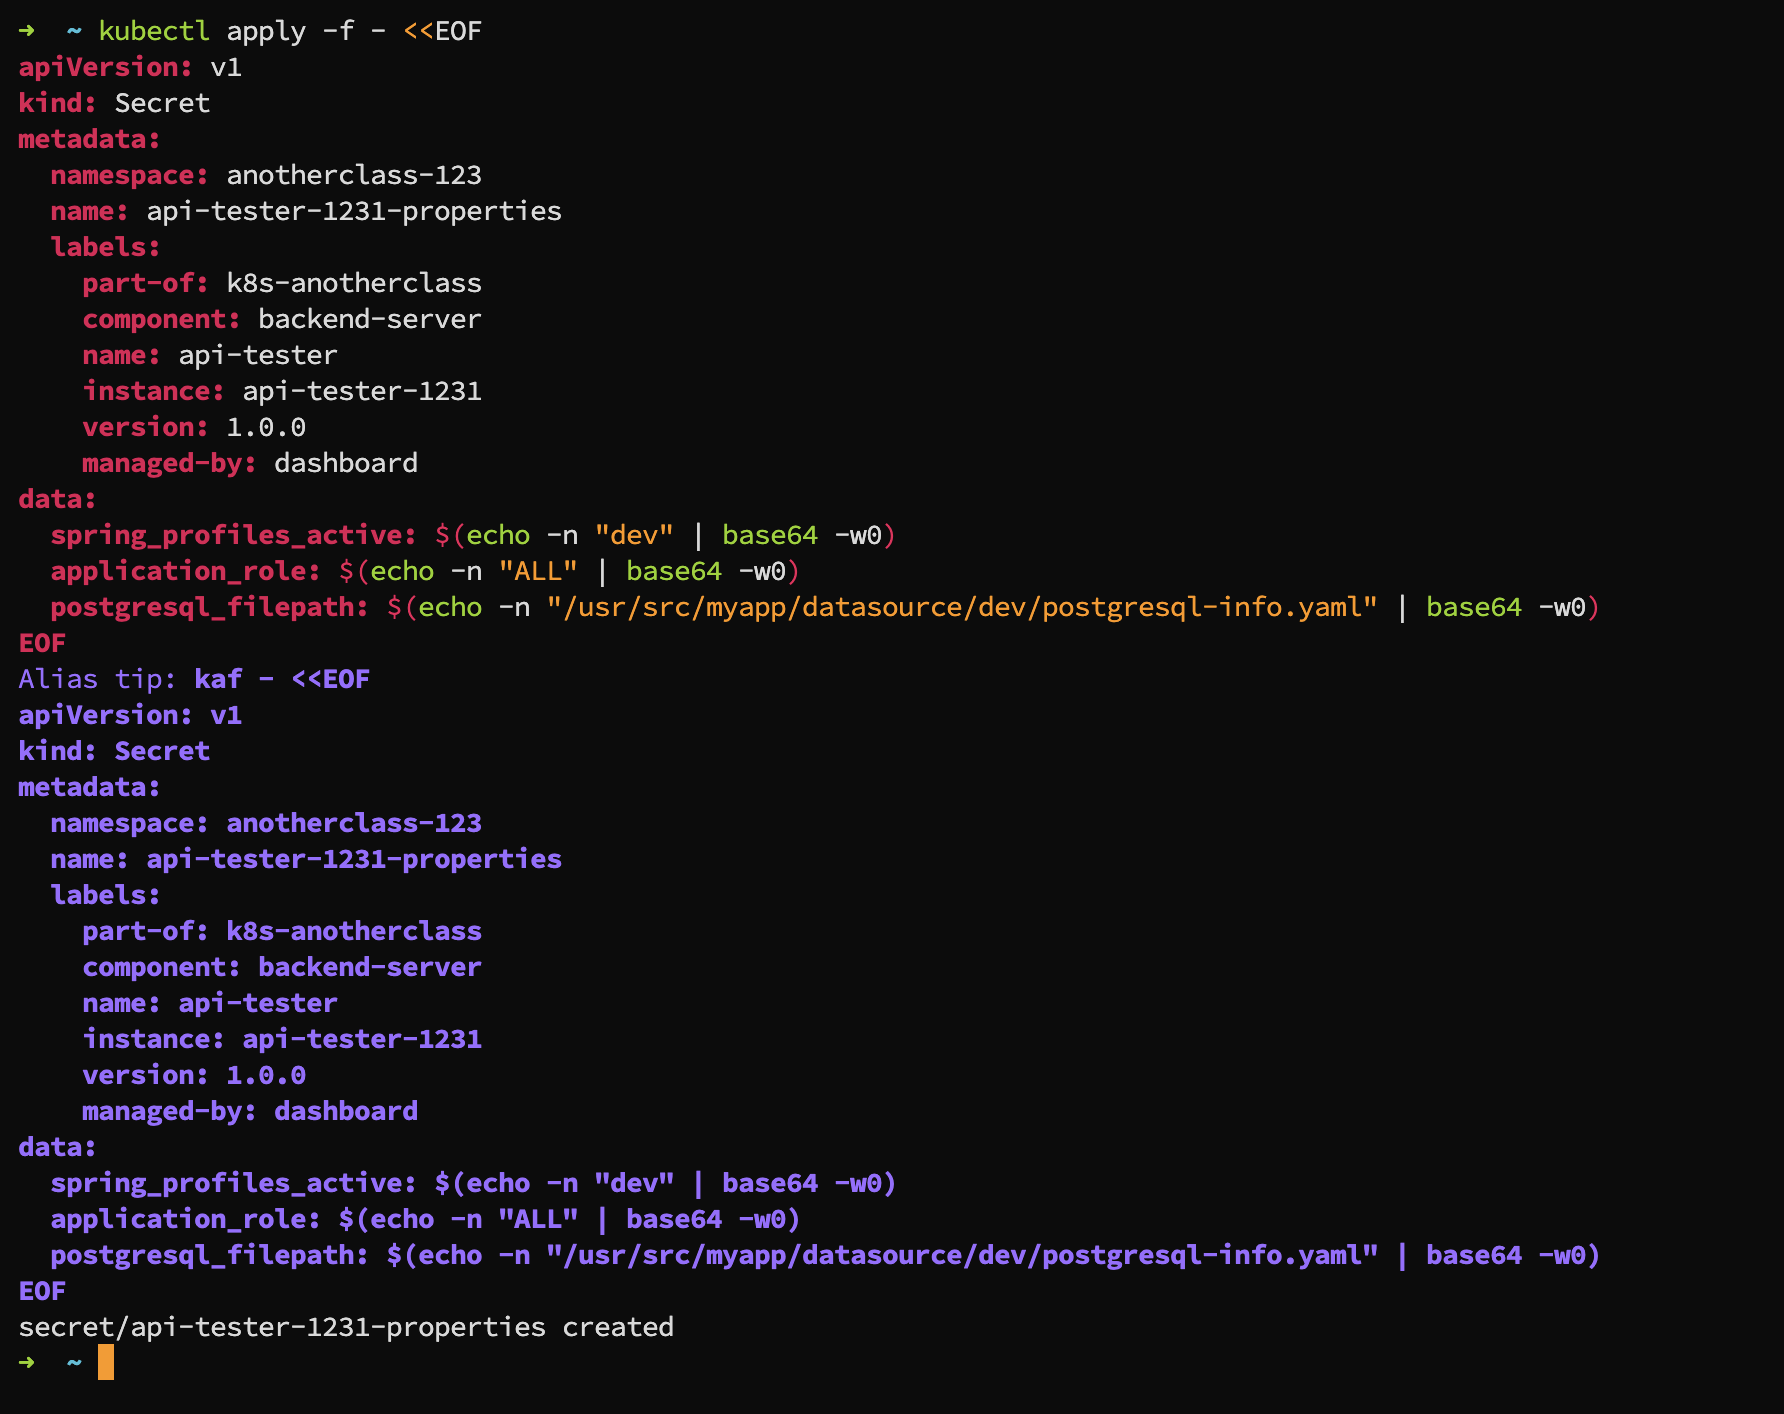Click white 'backend-server' component value
This screenshot has height=1414, width=1784.
370,319
